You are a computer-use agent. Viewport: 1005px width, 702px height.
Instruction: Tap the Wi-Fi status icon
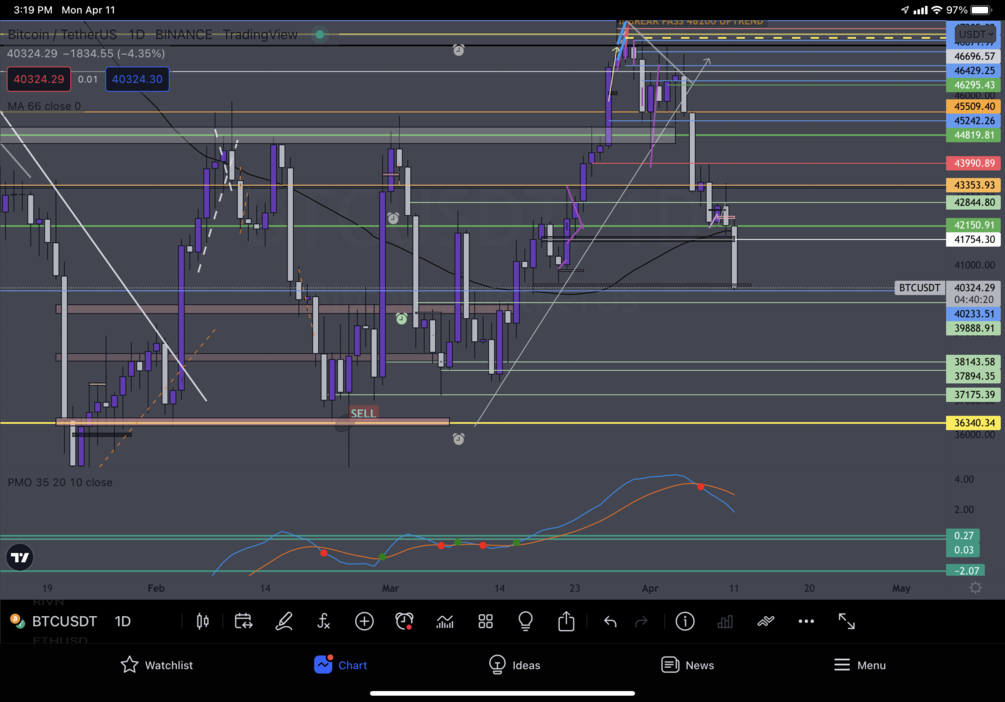936,10
